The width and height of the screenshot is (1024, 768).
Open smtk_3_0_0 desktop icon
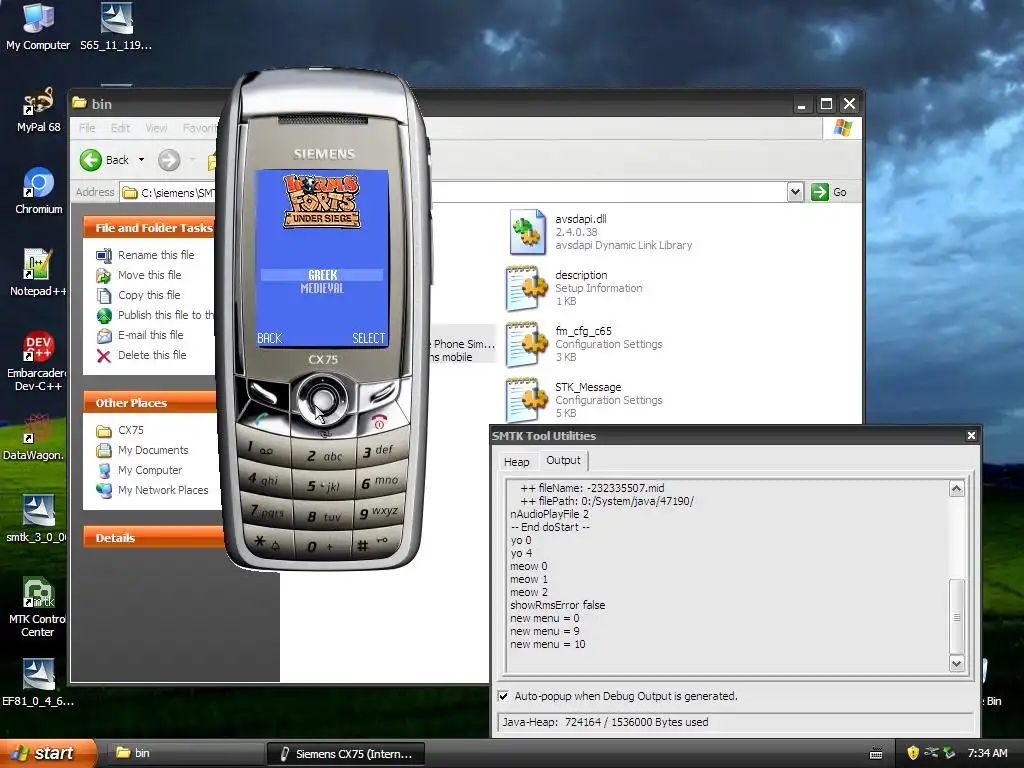(x=36, y=519)
